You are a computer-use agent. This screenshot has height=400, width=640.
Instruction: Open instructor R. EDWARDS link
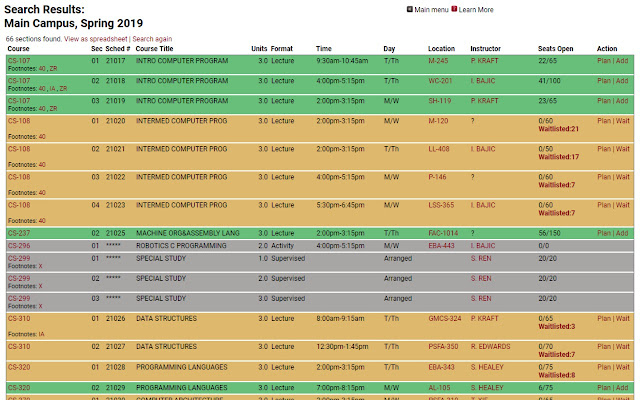(x=490, y=347)
